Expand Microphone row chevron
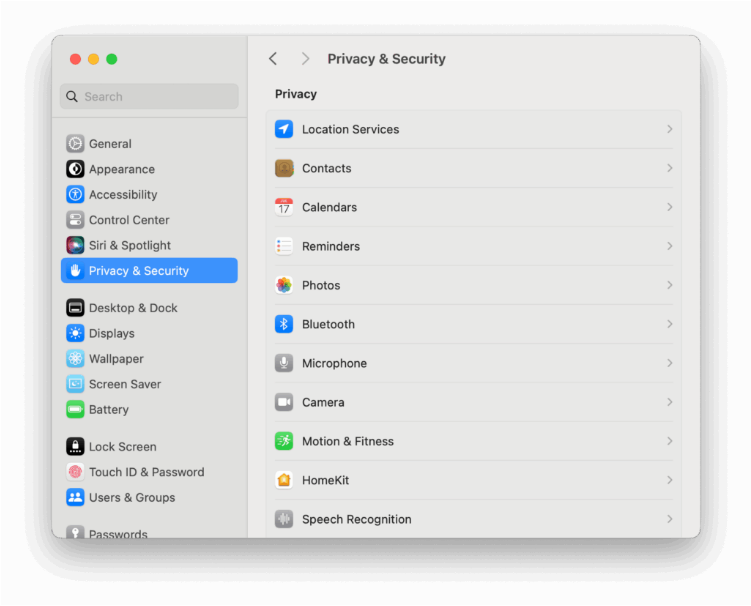This screenshot has height=606, width=751. click(670, 363)
